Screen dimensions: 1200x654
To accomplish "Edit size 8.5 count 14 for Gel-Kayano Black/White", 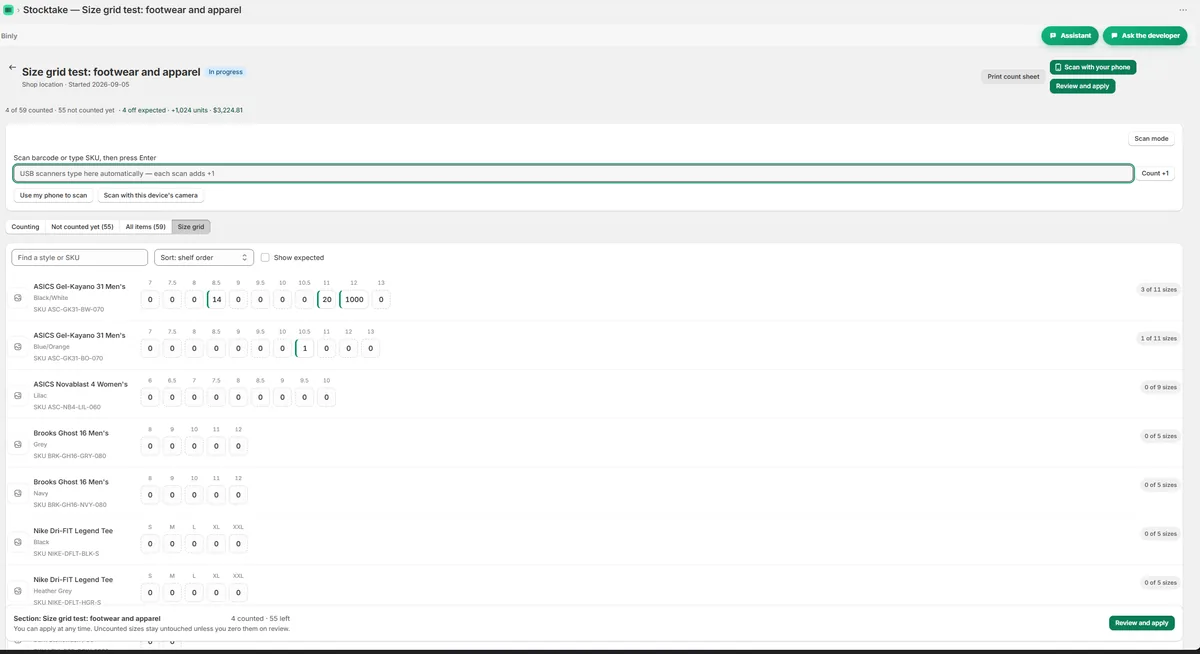I will click(x=217, y=299).
